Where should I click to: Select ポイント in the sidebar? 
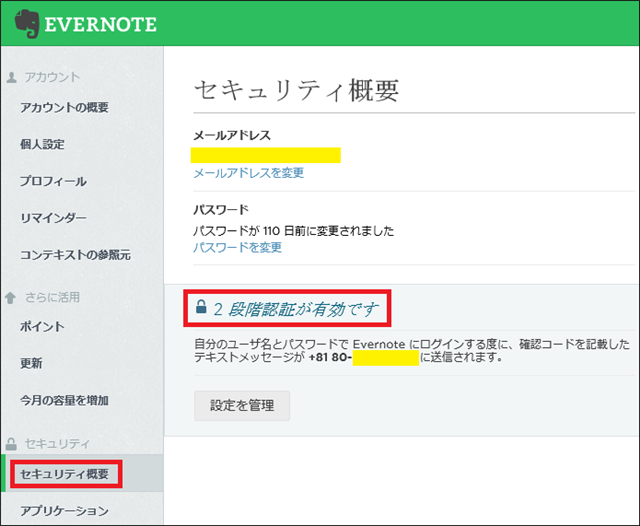click(42, 326)
